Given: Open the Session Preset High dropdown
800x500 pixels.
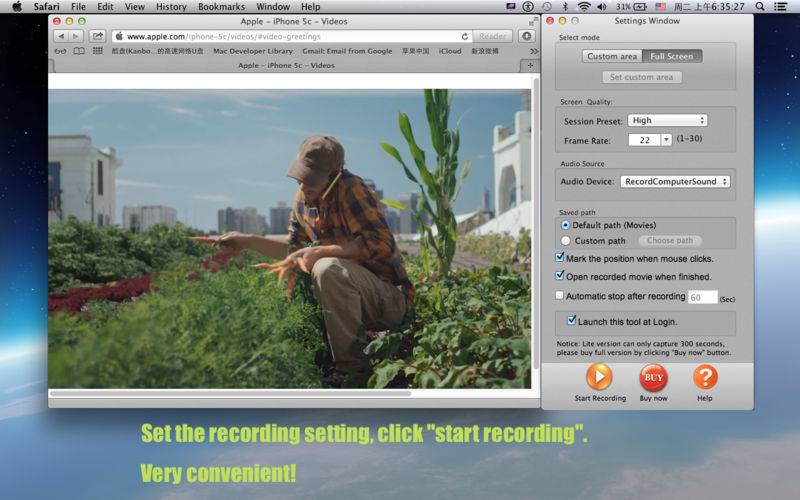Looking at the screenshot, I should [667, 120].
